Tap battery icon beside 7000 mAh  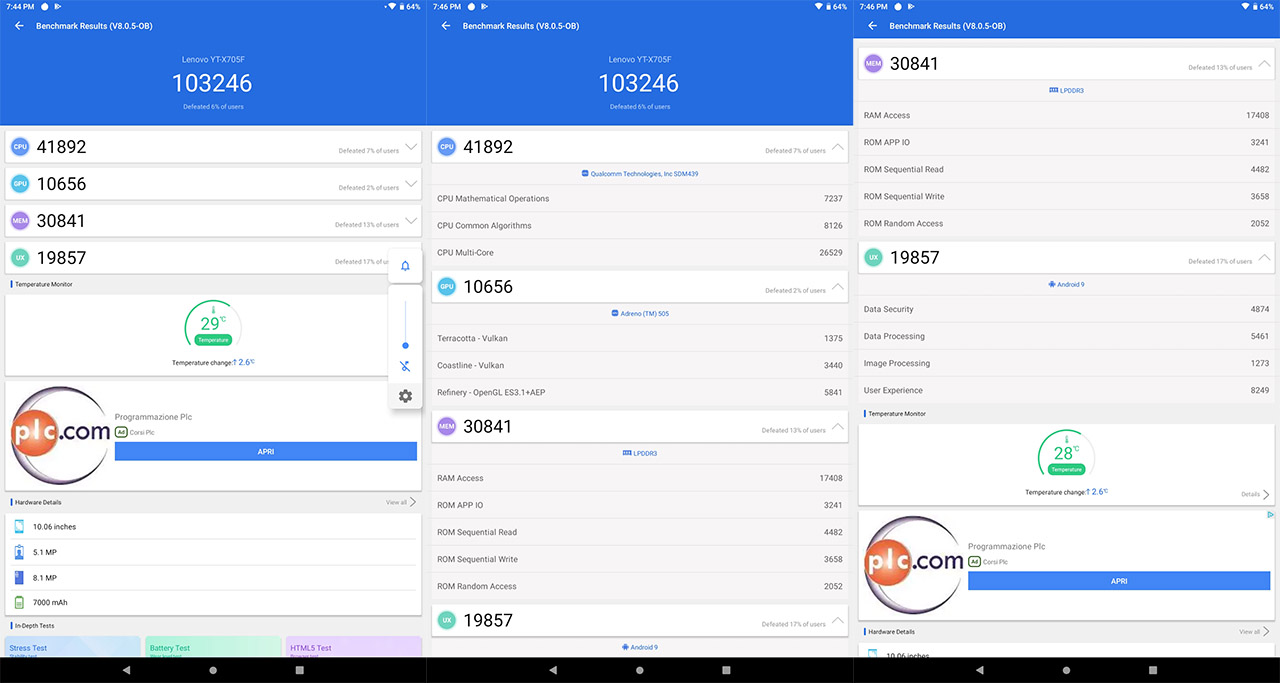(19, 603)
